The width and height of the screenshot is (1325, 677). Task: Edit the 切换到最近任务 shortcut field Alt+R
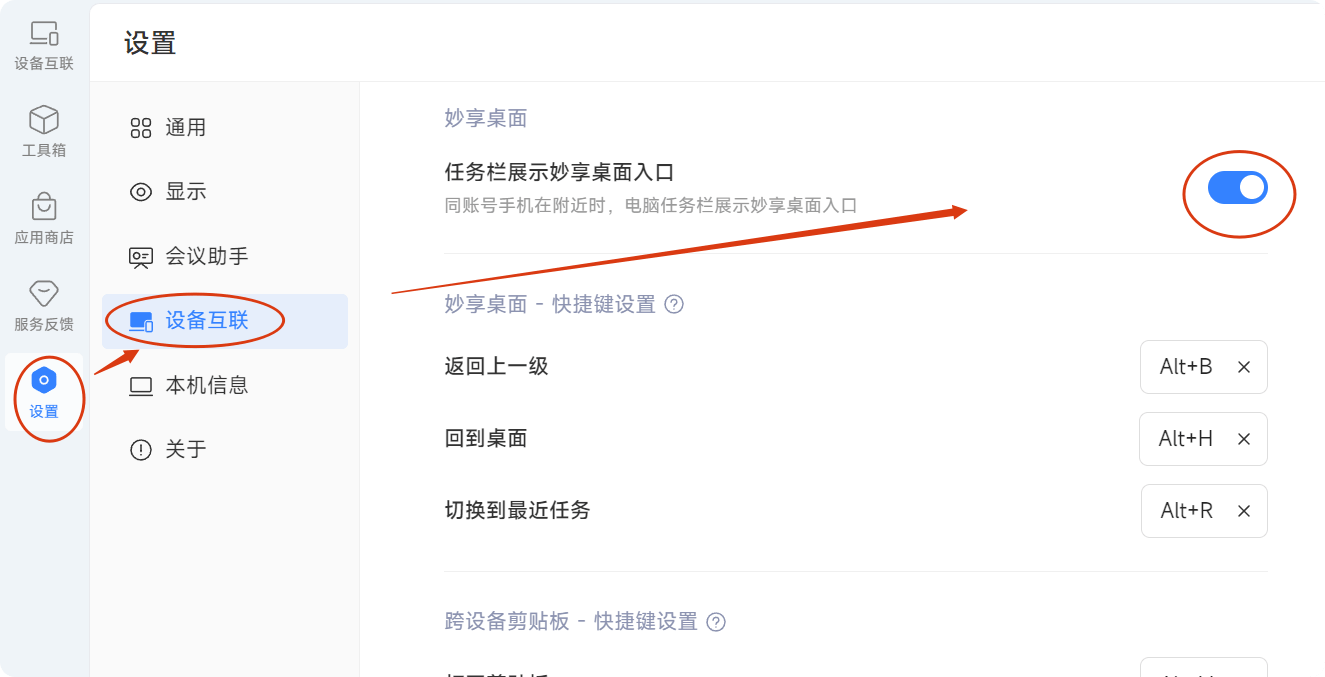point(1186,511)
